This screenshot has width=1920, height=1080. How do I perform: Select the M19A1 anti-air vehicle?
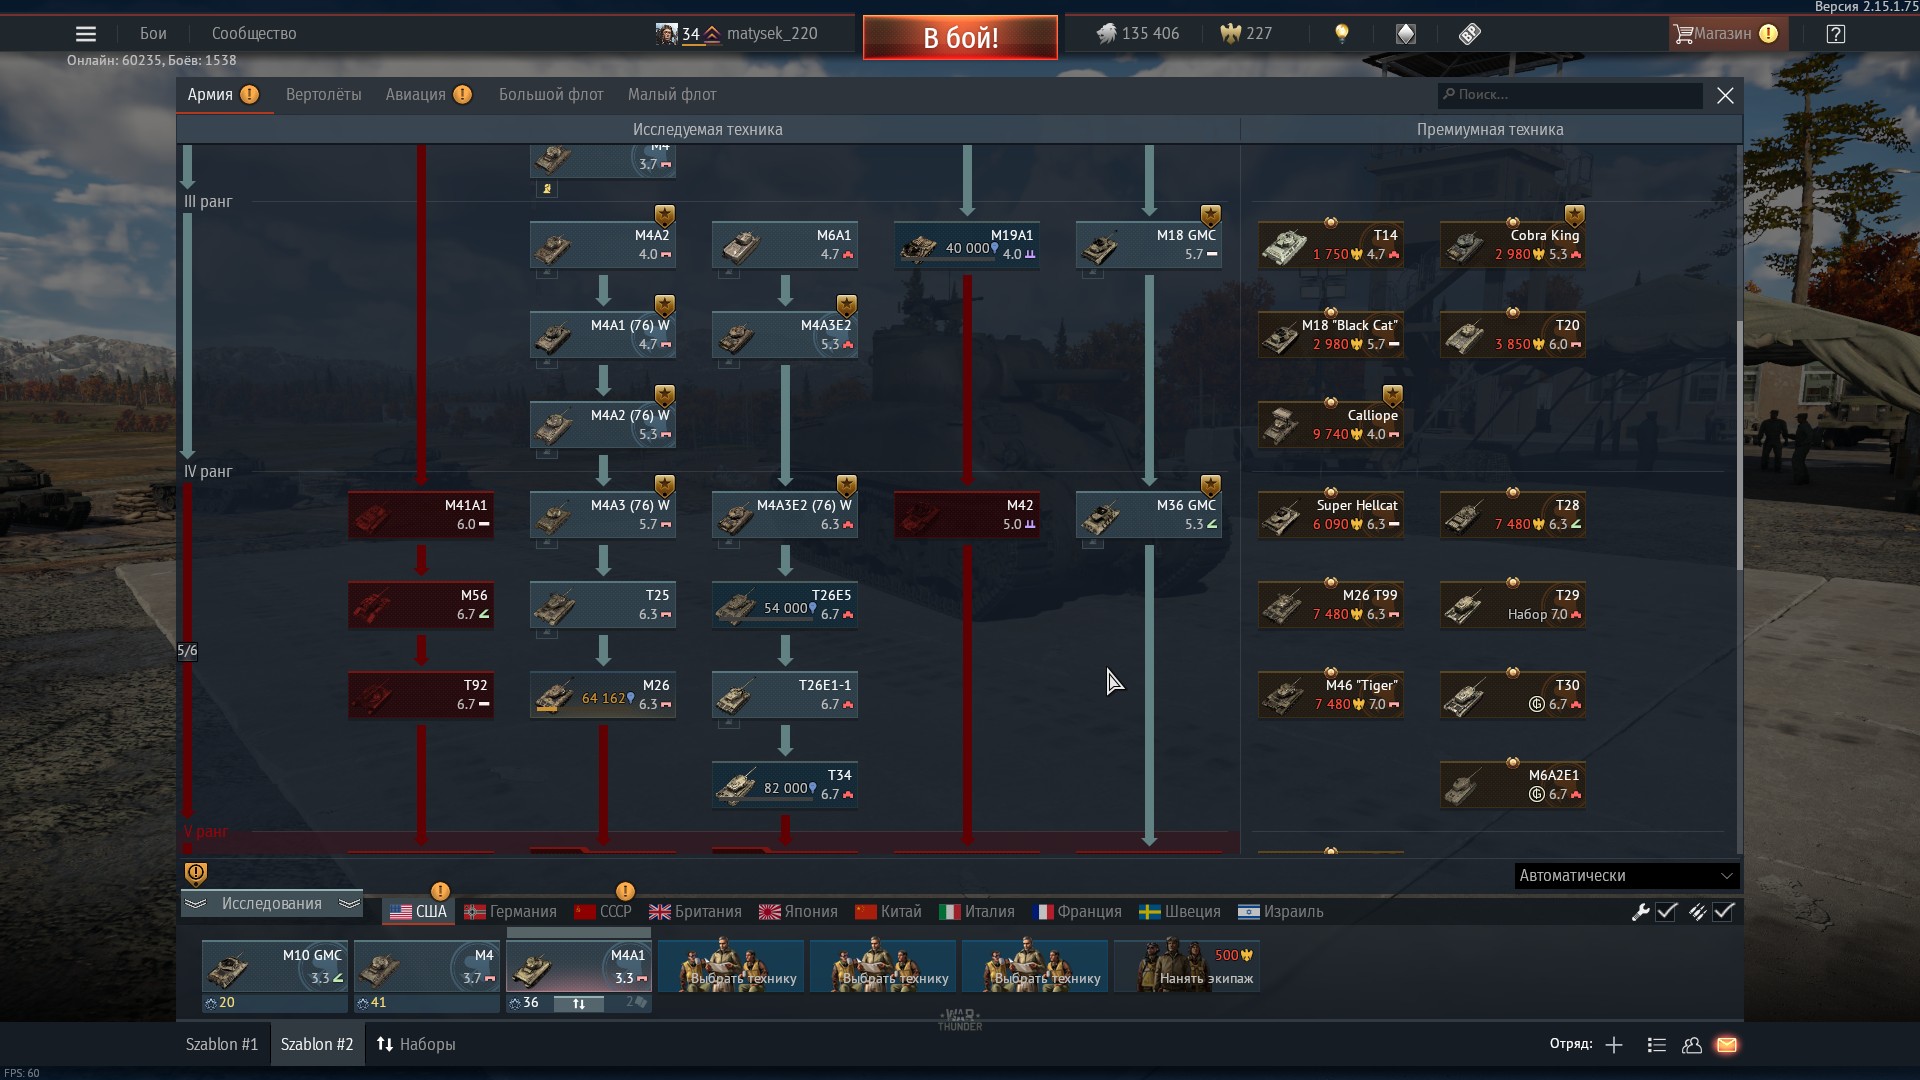coord(967,245)
